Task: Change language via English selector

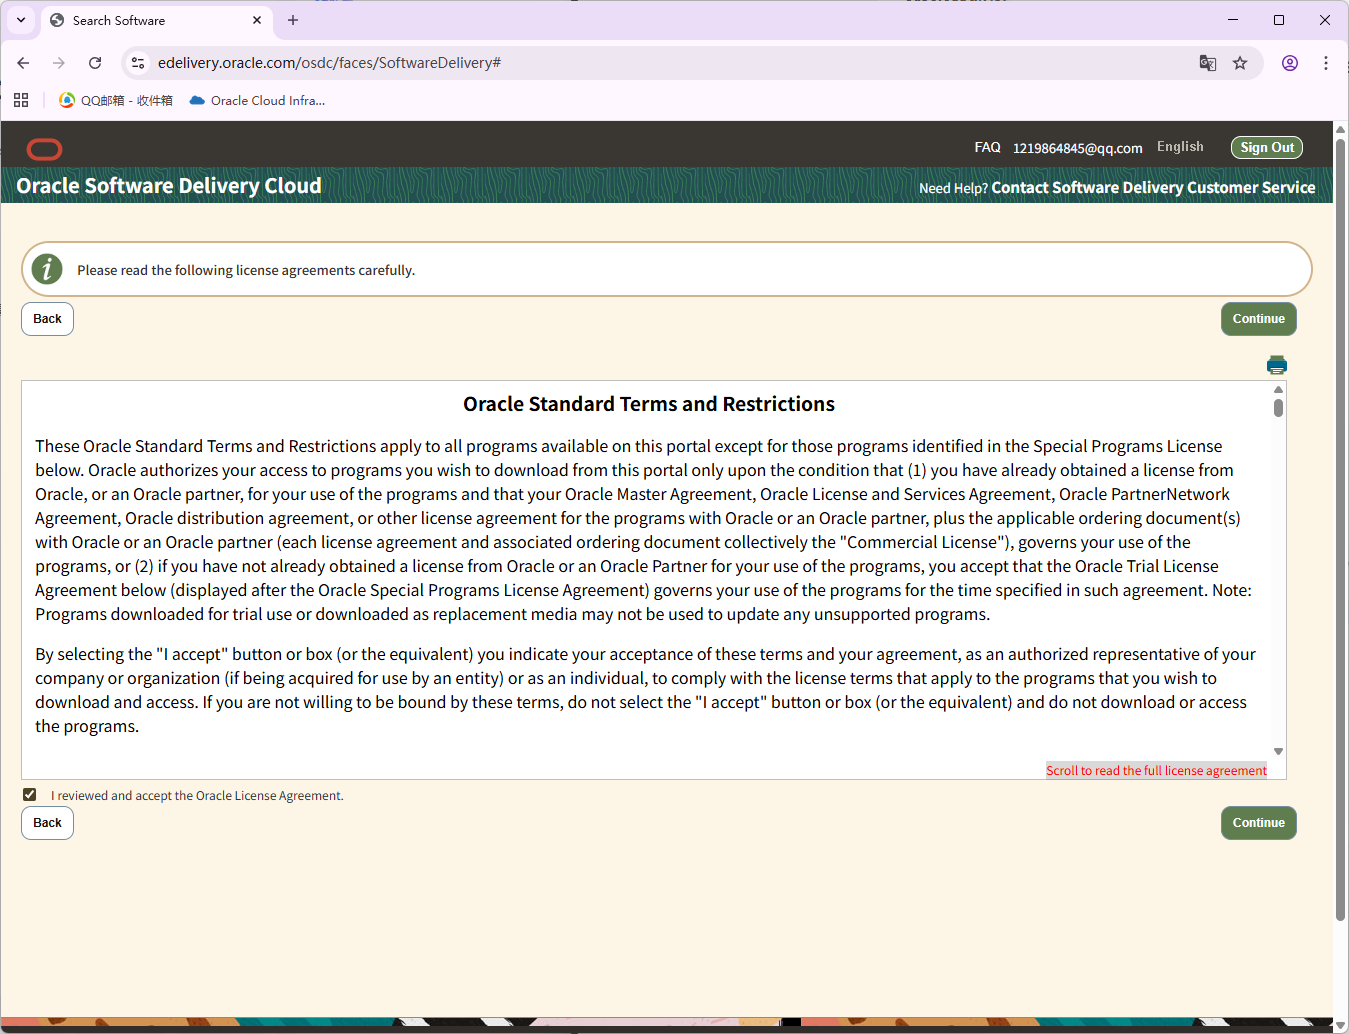Action: (1180, 146)
